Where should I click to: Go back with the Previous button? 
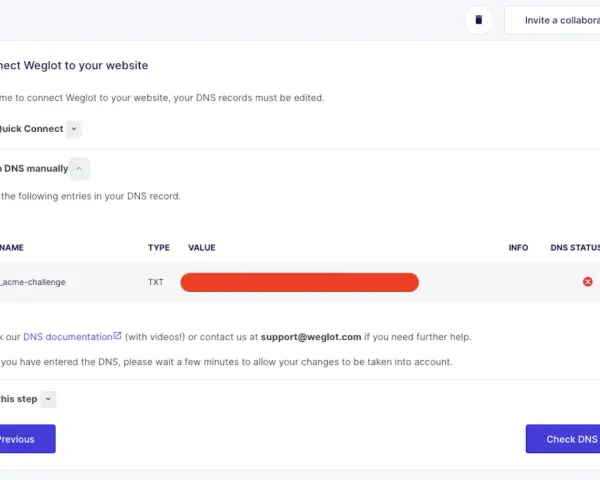pyautogui.click(x=28, y=439)
